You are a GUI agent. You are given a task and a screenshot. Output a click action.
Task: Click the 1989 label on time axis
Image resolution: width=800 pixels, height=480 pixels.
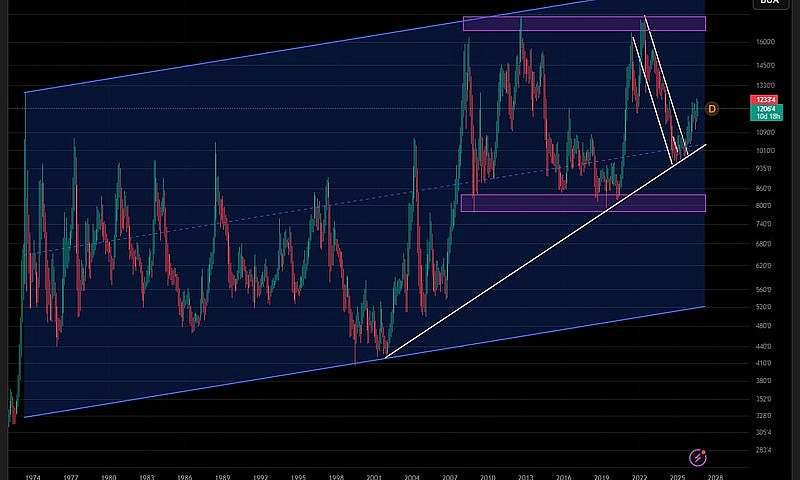point(222,477)
